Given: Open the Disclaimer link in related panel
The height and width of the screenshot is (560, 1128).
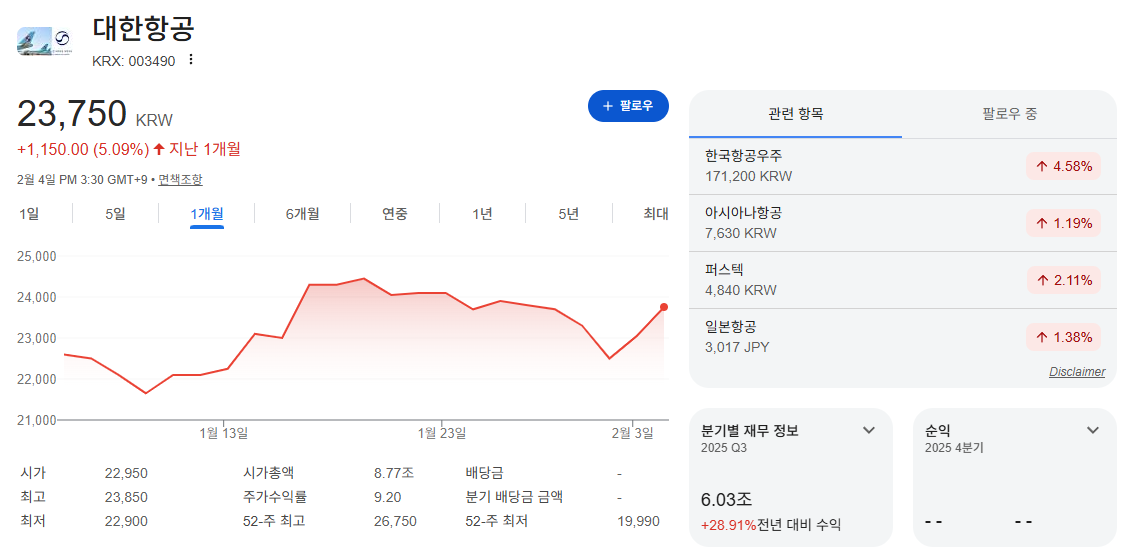Looking at the screenshot, I should [1076, 371].
